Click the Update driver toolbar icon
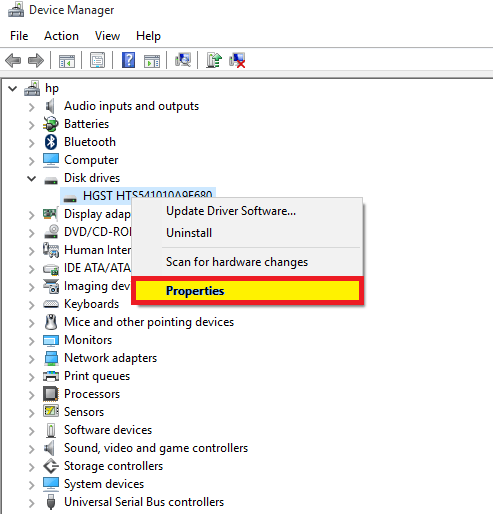The height and width of the screenshot is (514, 493). tap(214, 60)
